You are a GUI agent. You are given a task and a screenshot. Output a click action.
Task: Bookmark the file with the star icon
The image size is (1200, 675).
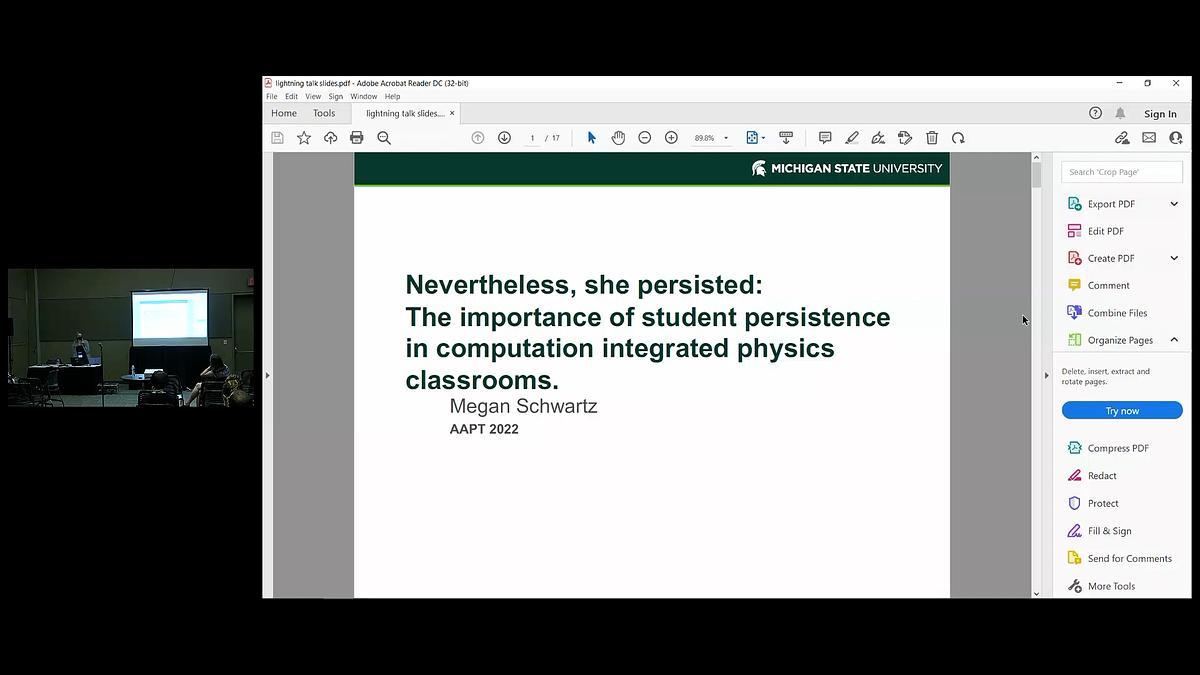point(304,138)
